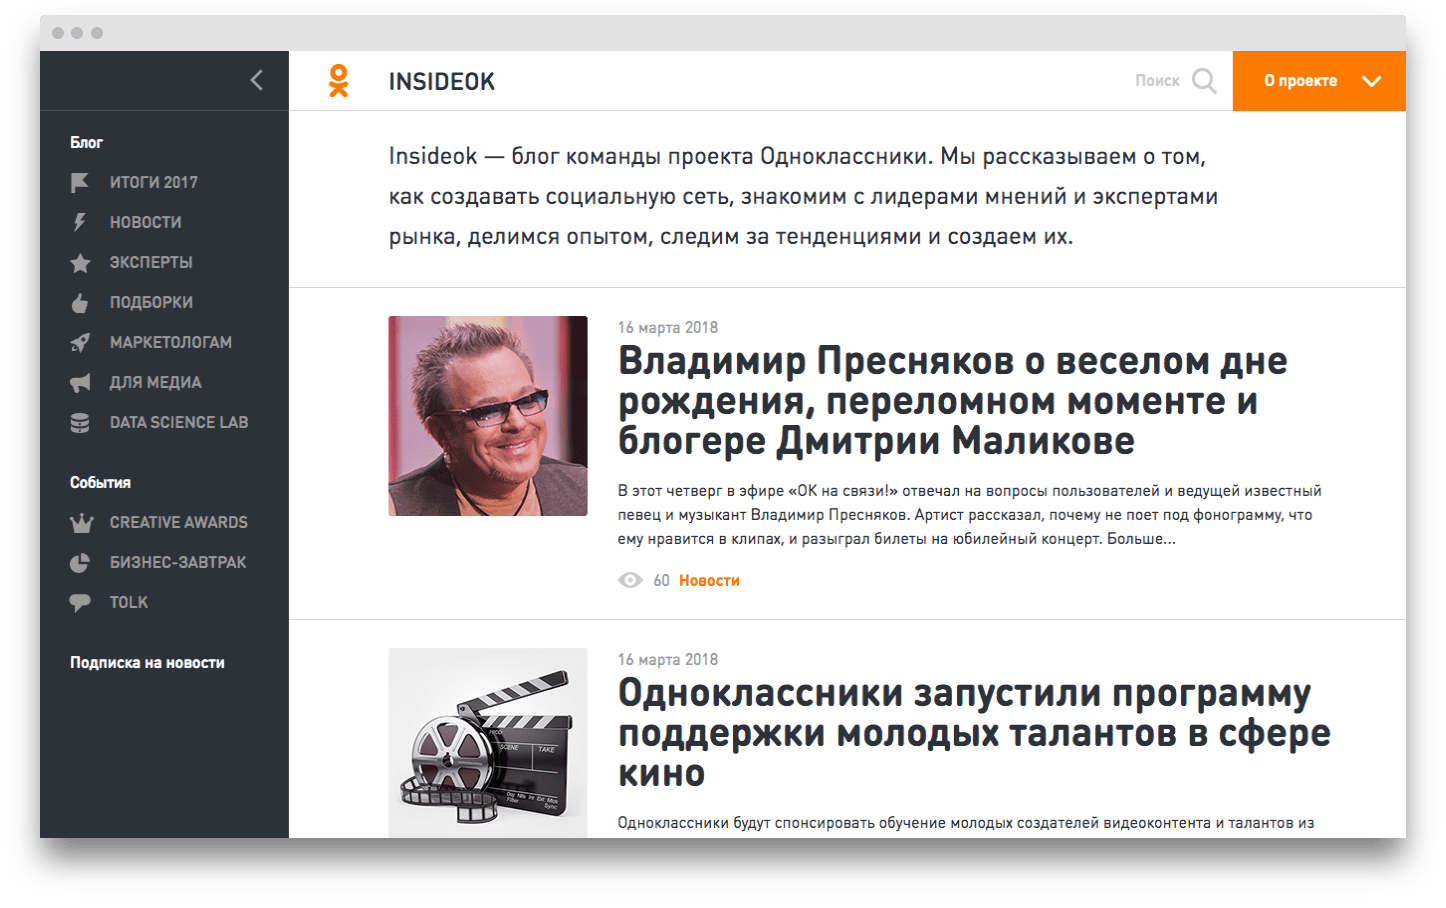
Task: Click the chevron arrow on the О проекте button
Action: (x=1372, y=81)
